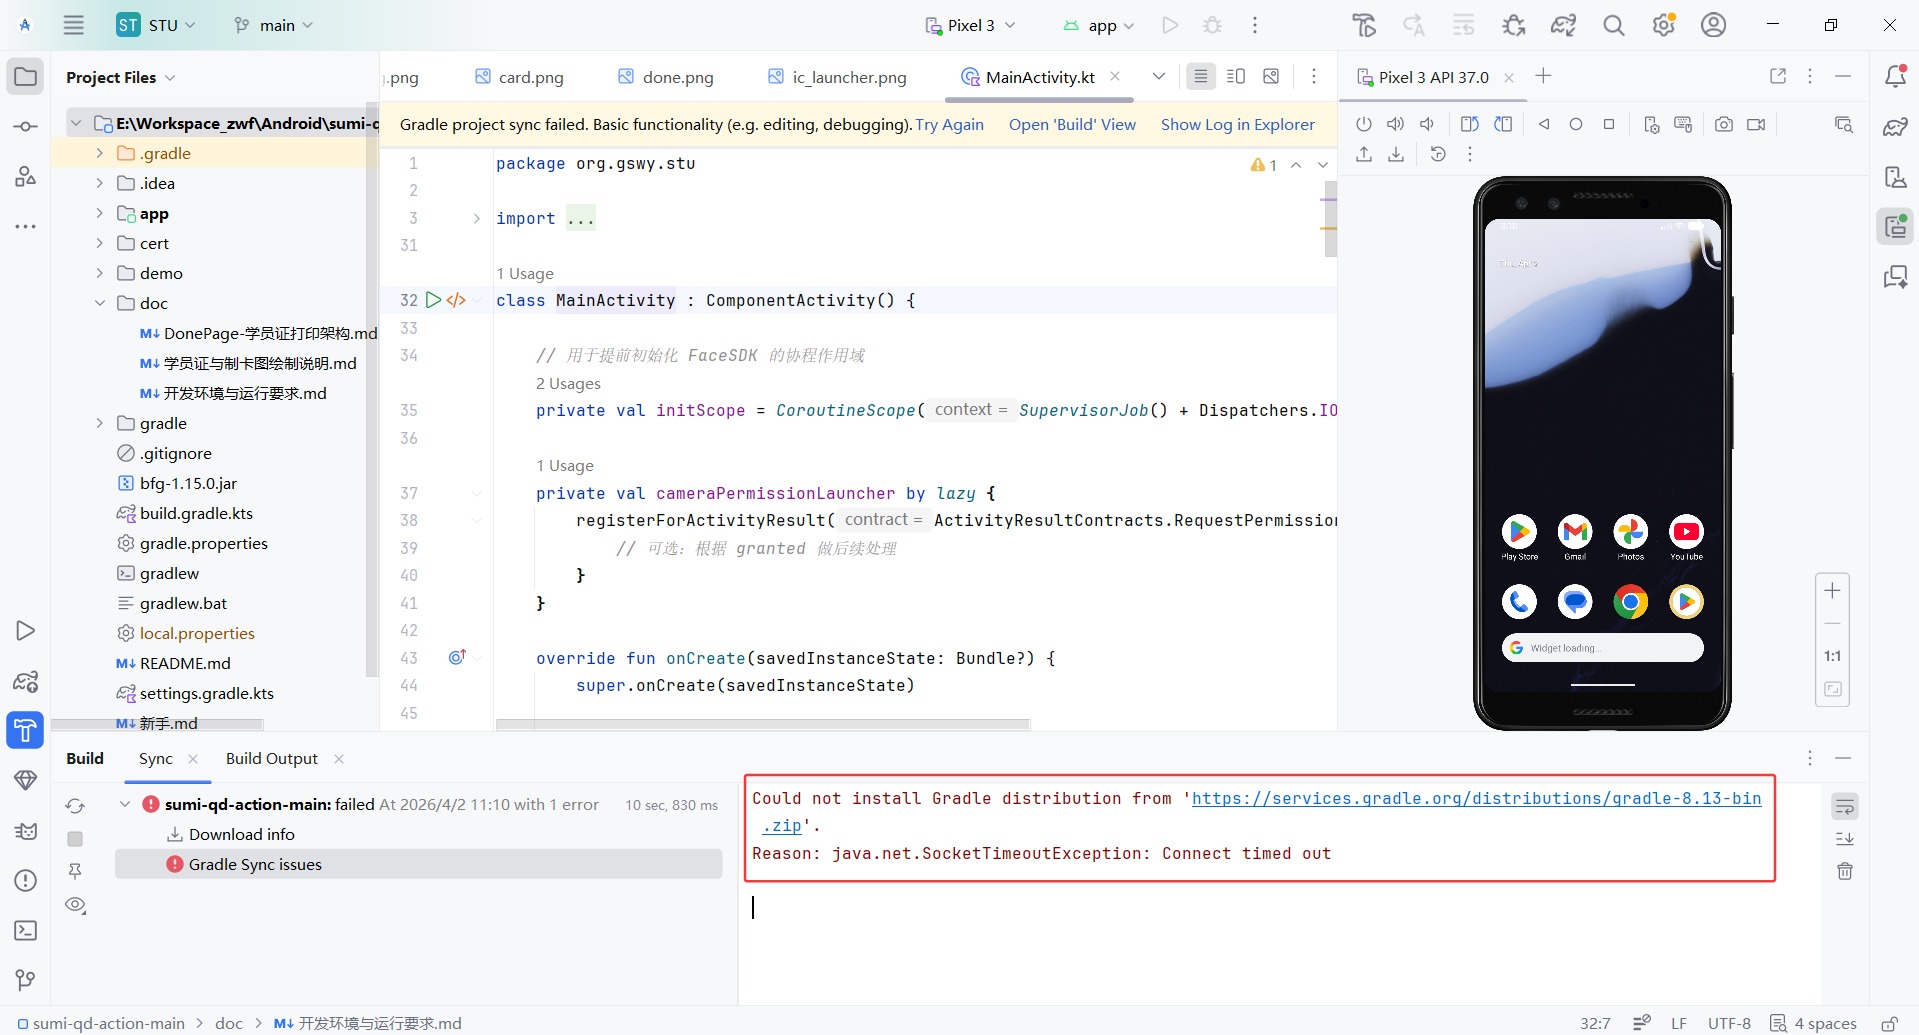
Task: Open the Logcat tool window
Action: [x=26, y=831]
